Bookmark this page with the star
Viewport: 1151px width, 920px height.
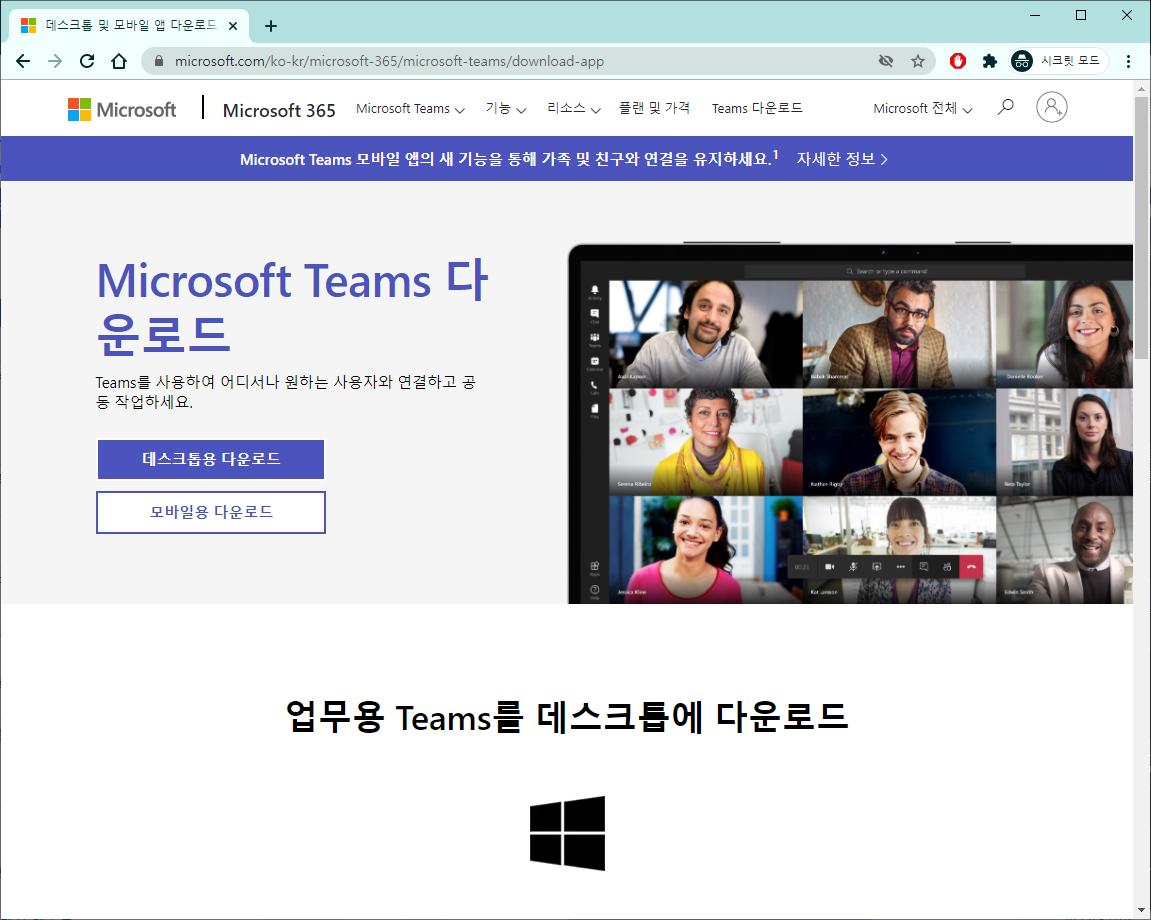[918, 61]
